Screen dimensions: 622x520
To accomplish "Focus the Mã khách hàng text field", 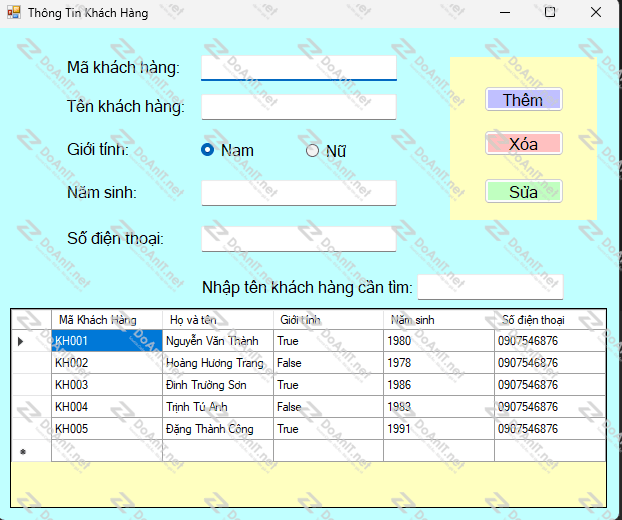I will (299, 68).
